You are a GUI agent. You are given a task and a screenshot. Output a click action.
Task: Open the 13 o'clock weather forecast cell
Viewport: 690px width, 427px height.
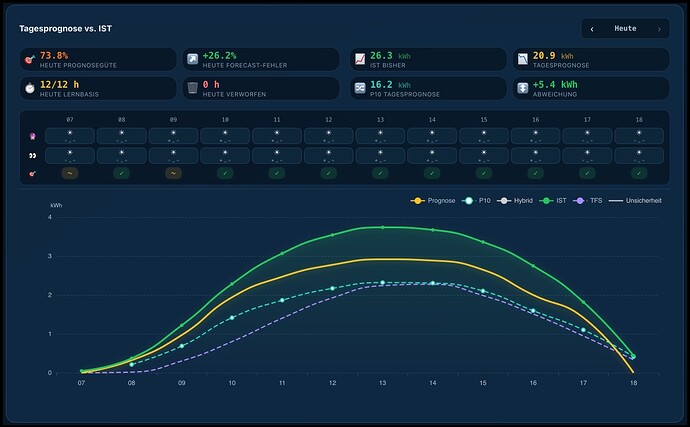point(380,136)
